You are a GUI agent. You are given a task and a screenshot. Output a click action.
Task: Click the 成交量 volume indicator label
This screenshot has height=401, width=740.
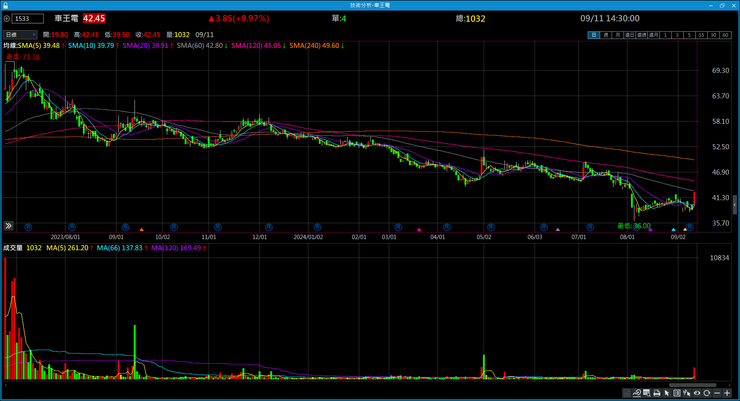tap(13, 247)
